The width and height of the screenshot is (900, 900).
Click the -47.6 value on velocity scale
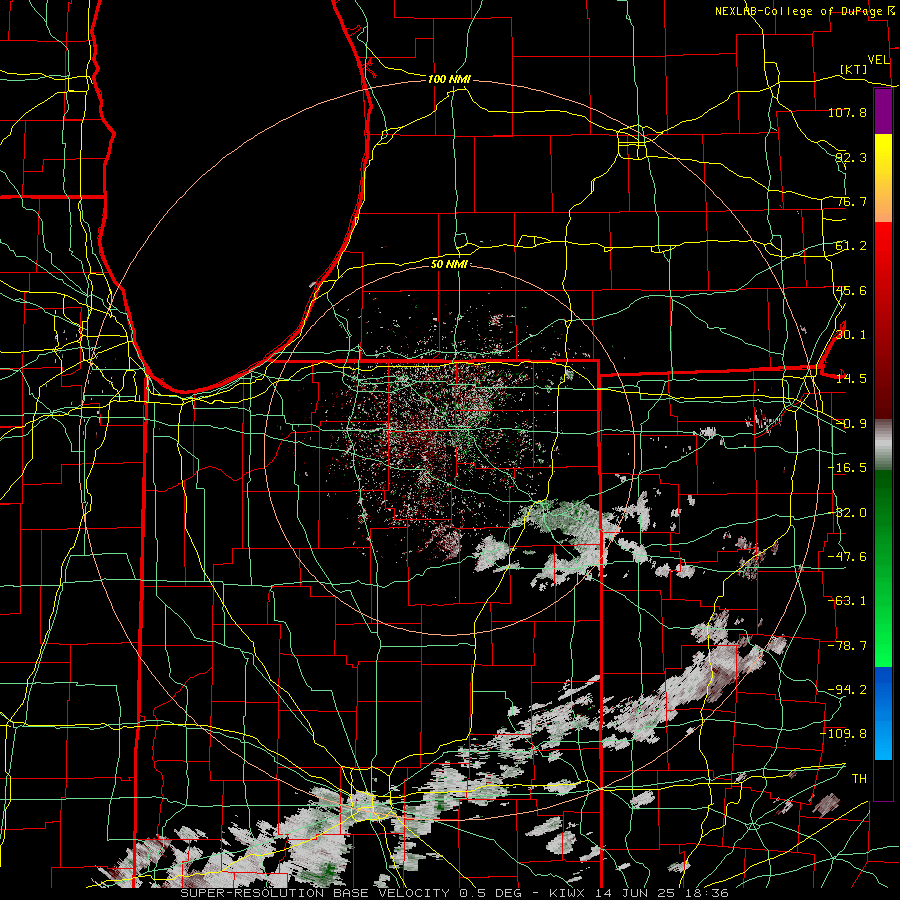847,557
